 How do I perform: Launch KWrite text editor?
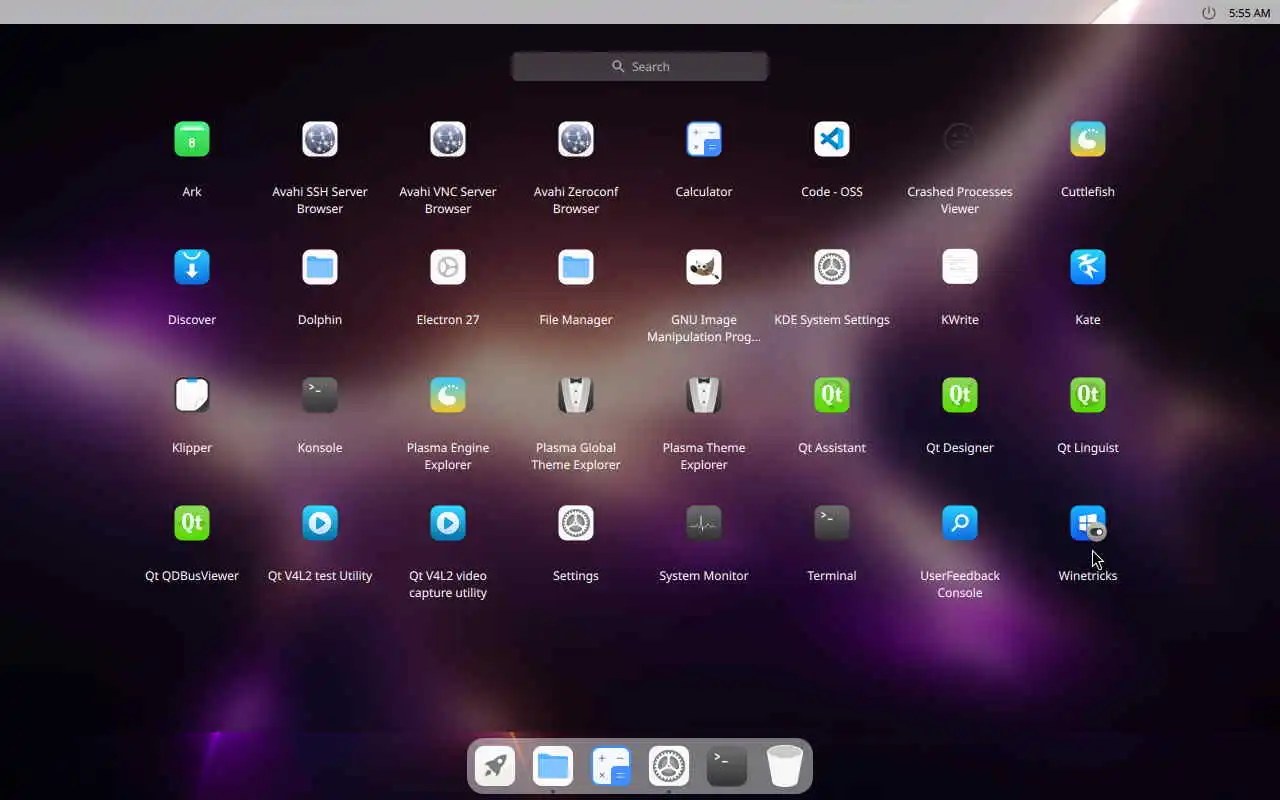[960, 267]
